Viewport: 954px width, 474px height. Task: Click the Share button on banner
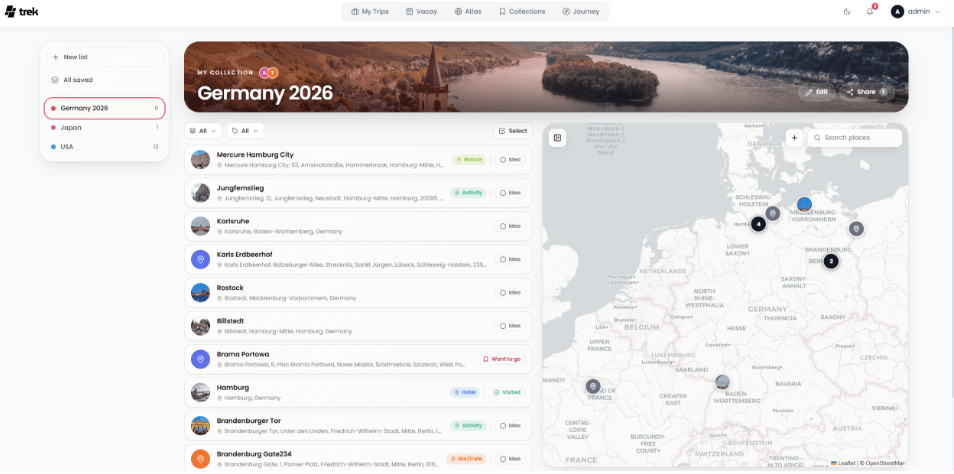point(866,92)
